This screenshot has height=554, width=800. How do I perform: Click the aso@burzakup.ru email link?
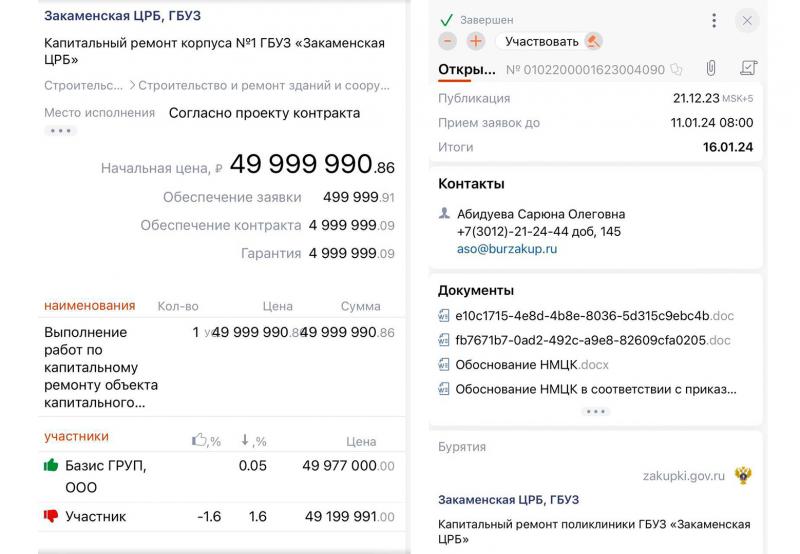click(x=507, y=249)
